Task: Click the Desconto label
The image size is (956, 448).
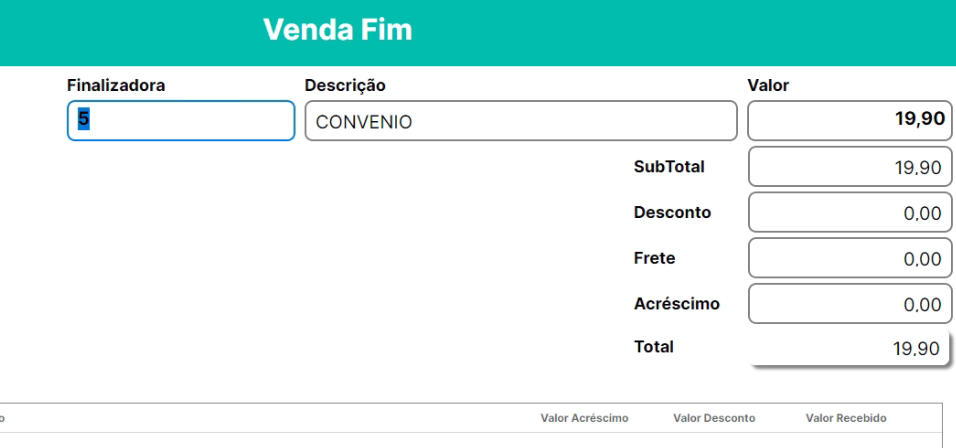Action: (672, 213)
